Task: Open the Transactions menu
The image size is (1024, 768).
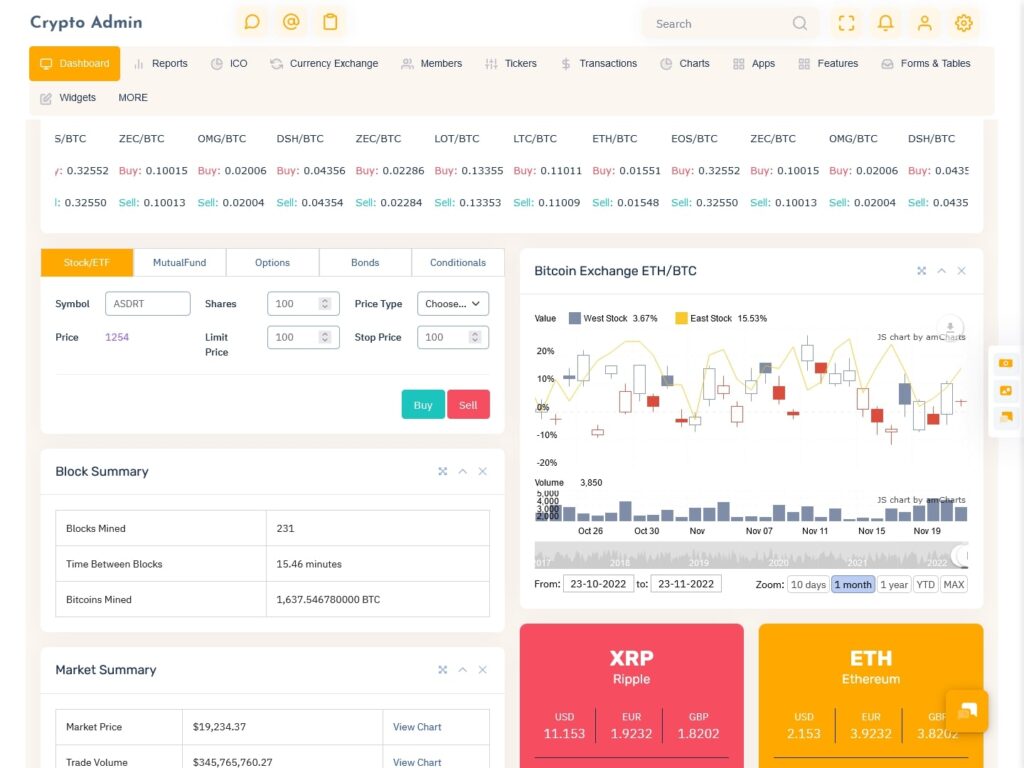Action: (x=599, y=63)
